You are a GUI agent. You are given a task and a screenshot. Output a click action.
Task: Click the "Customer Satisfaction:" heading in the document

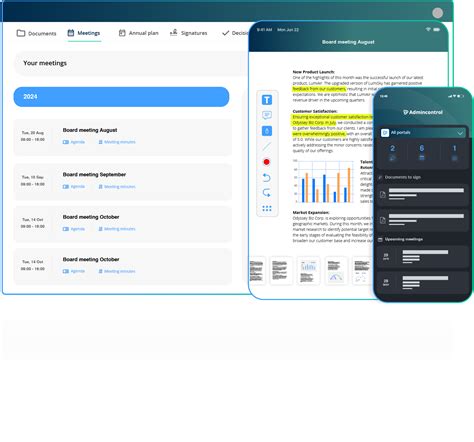(x=315, y=111)
